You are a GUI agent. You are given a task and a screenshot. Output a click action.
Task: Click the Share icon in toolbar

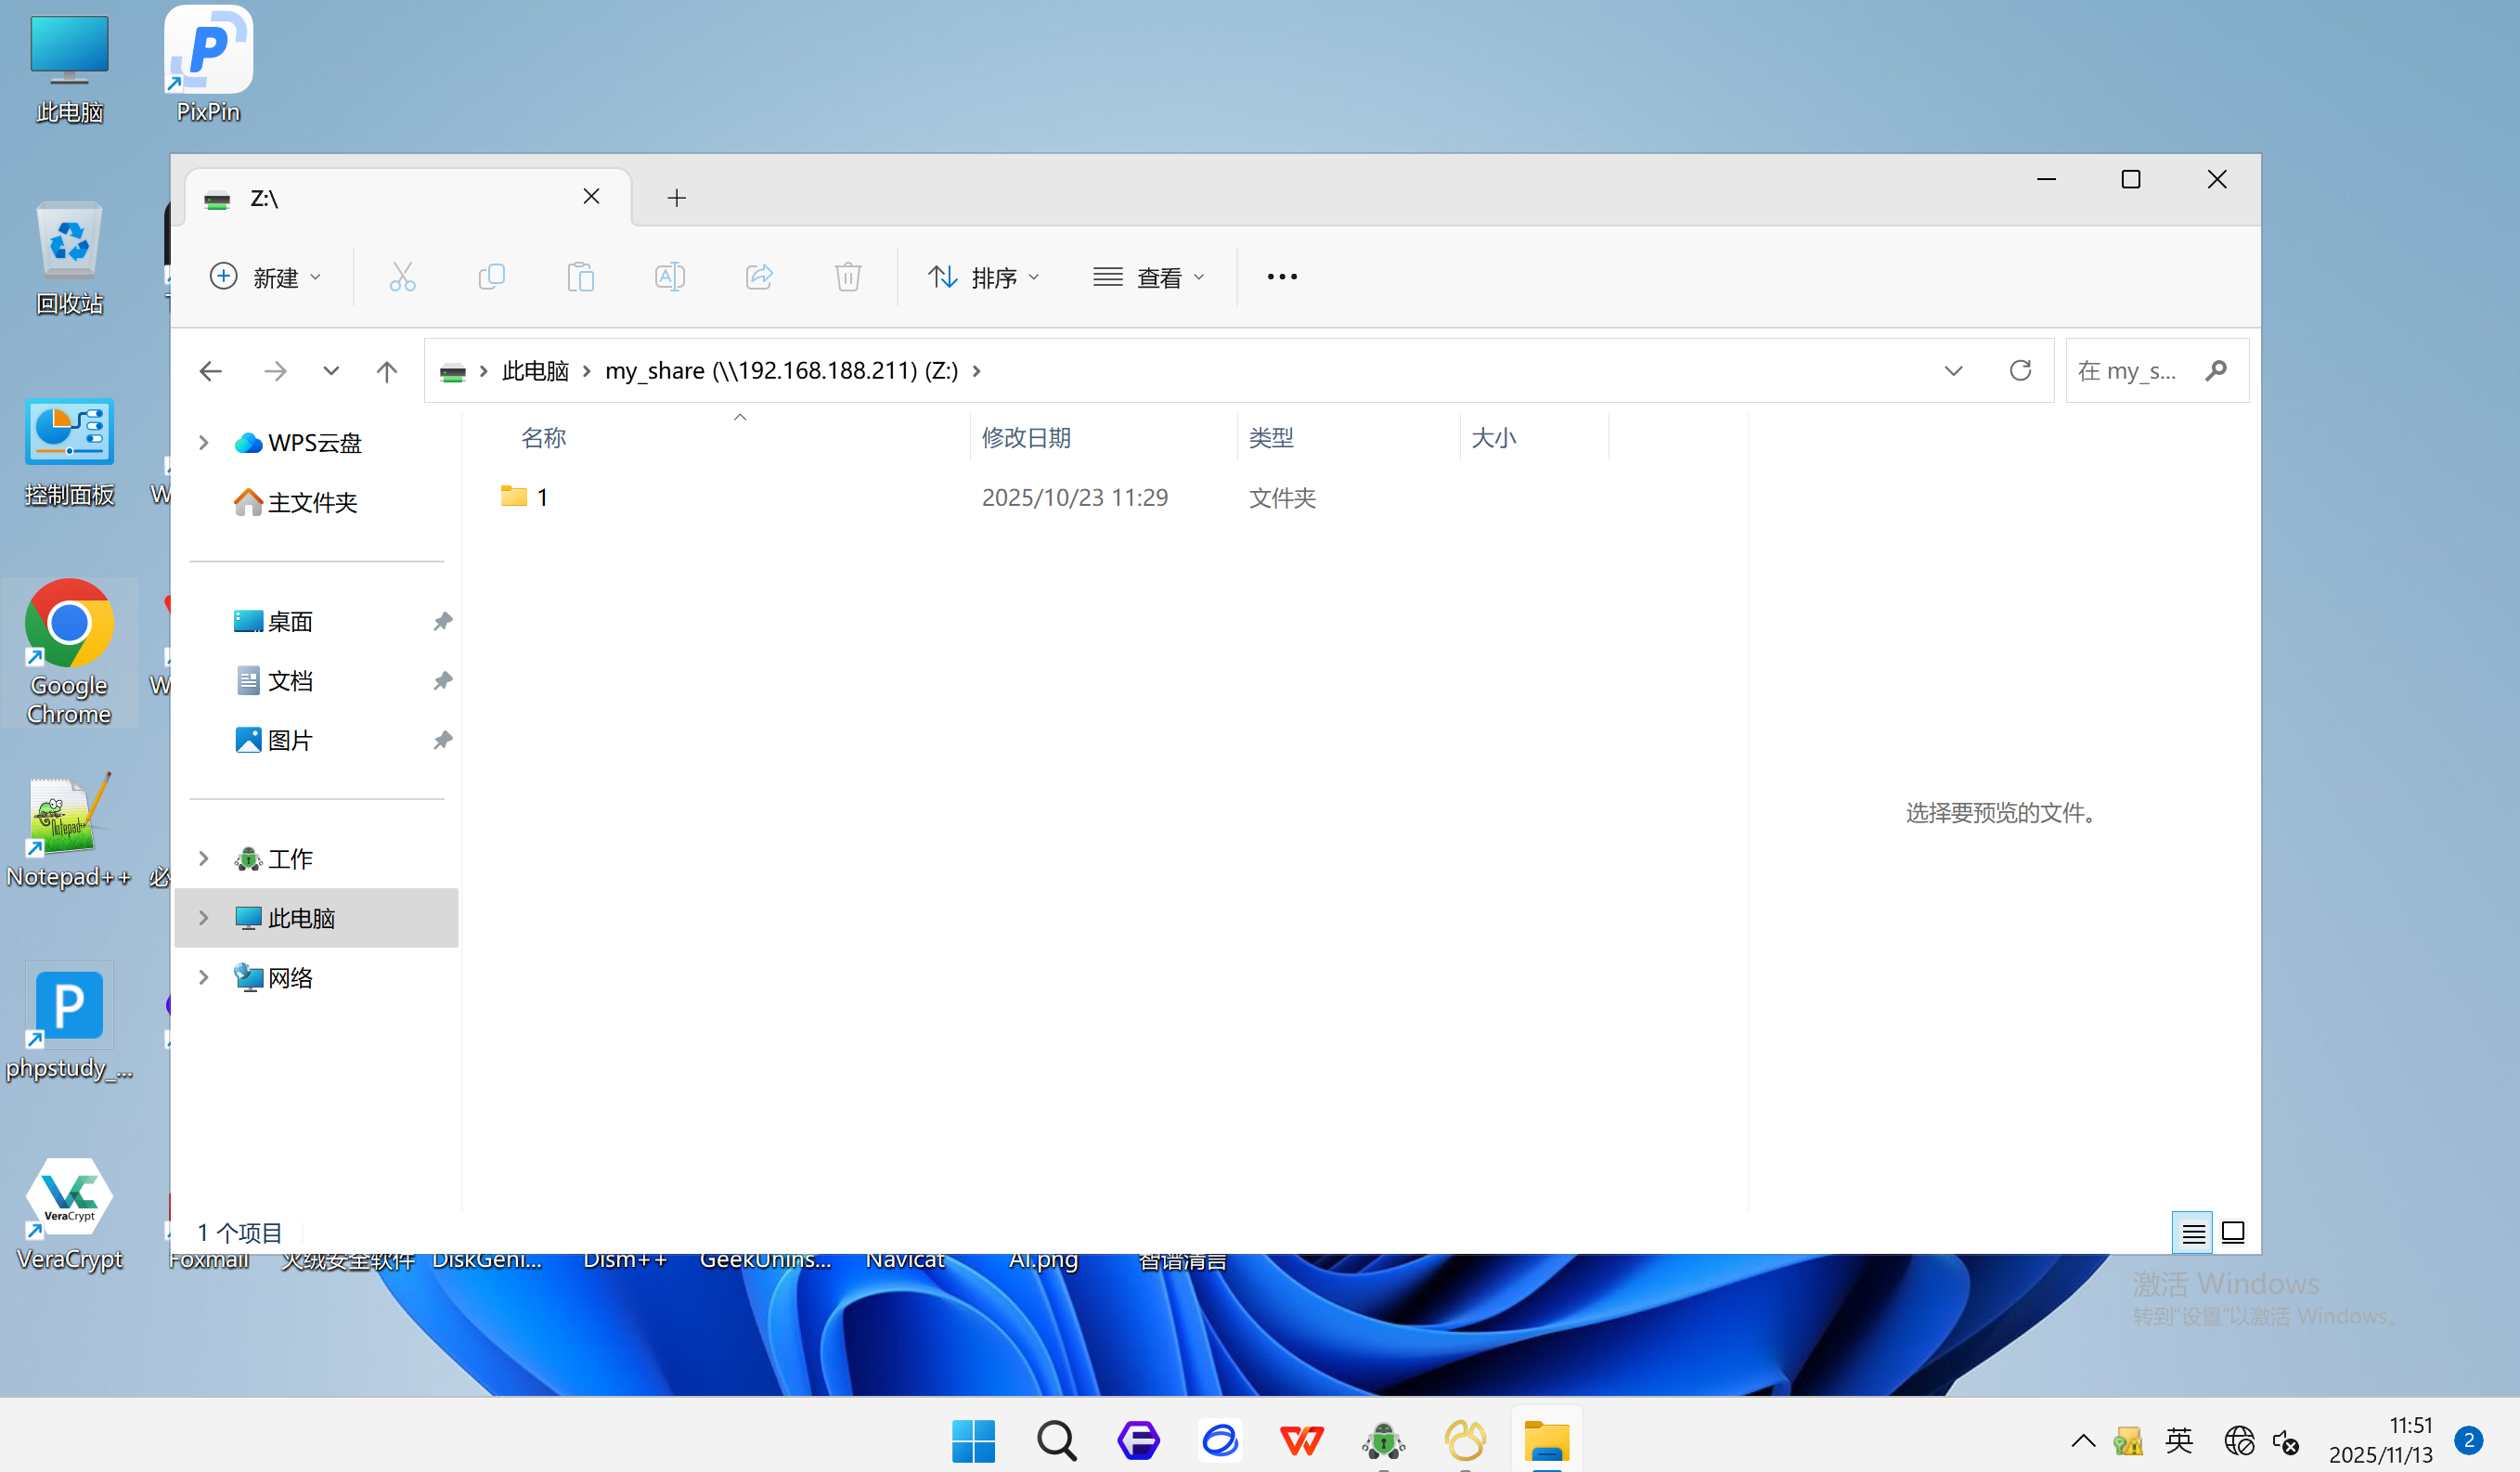click(x=759, y=277)
